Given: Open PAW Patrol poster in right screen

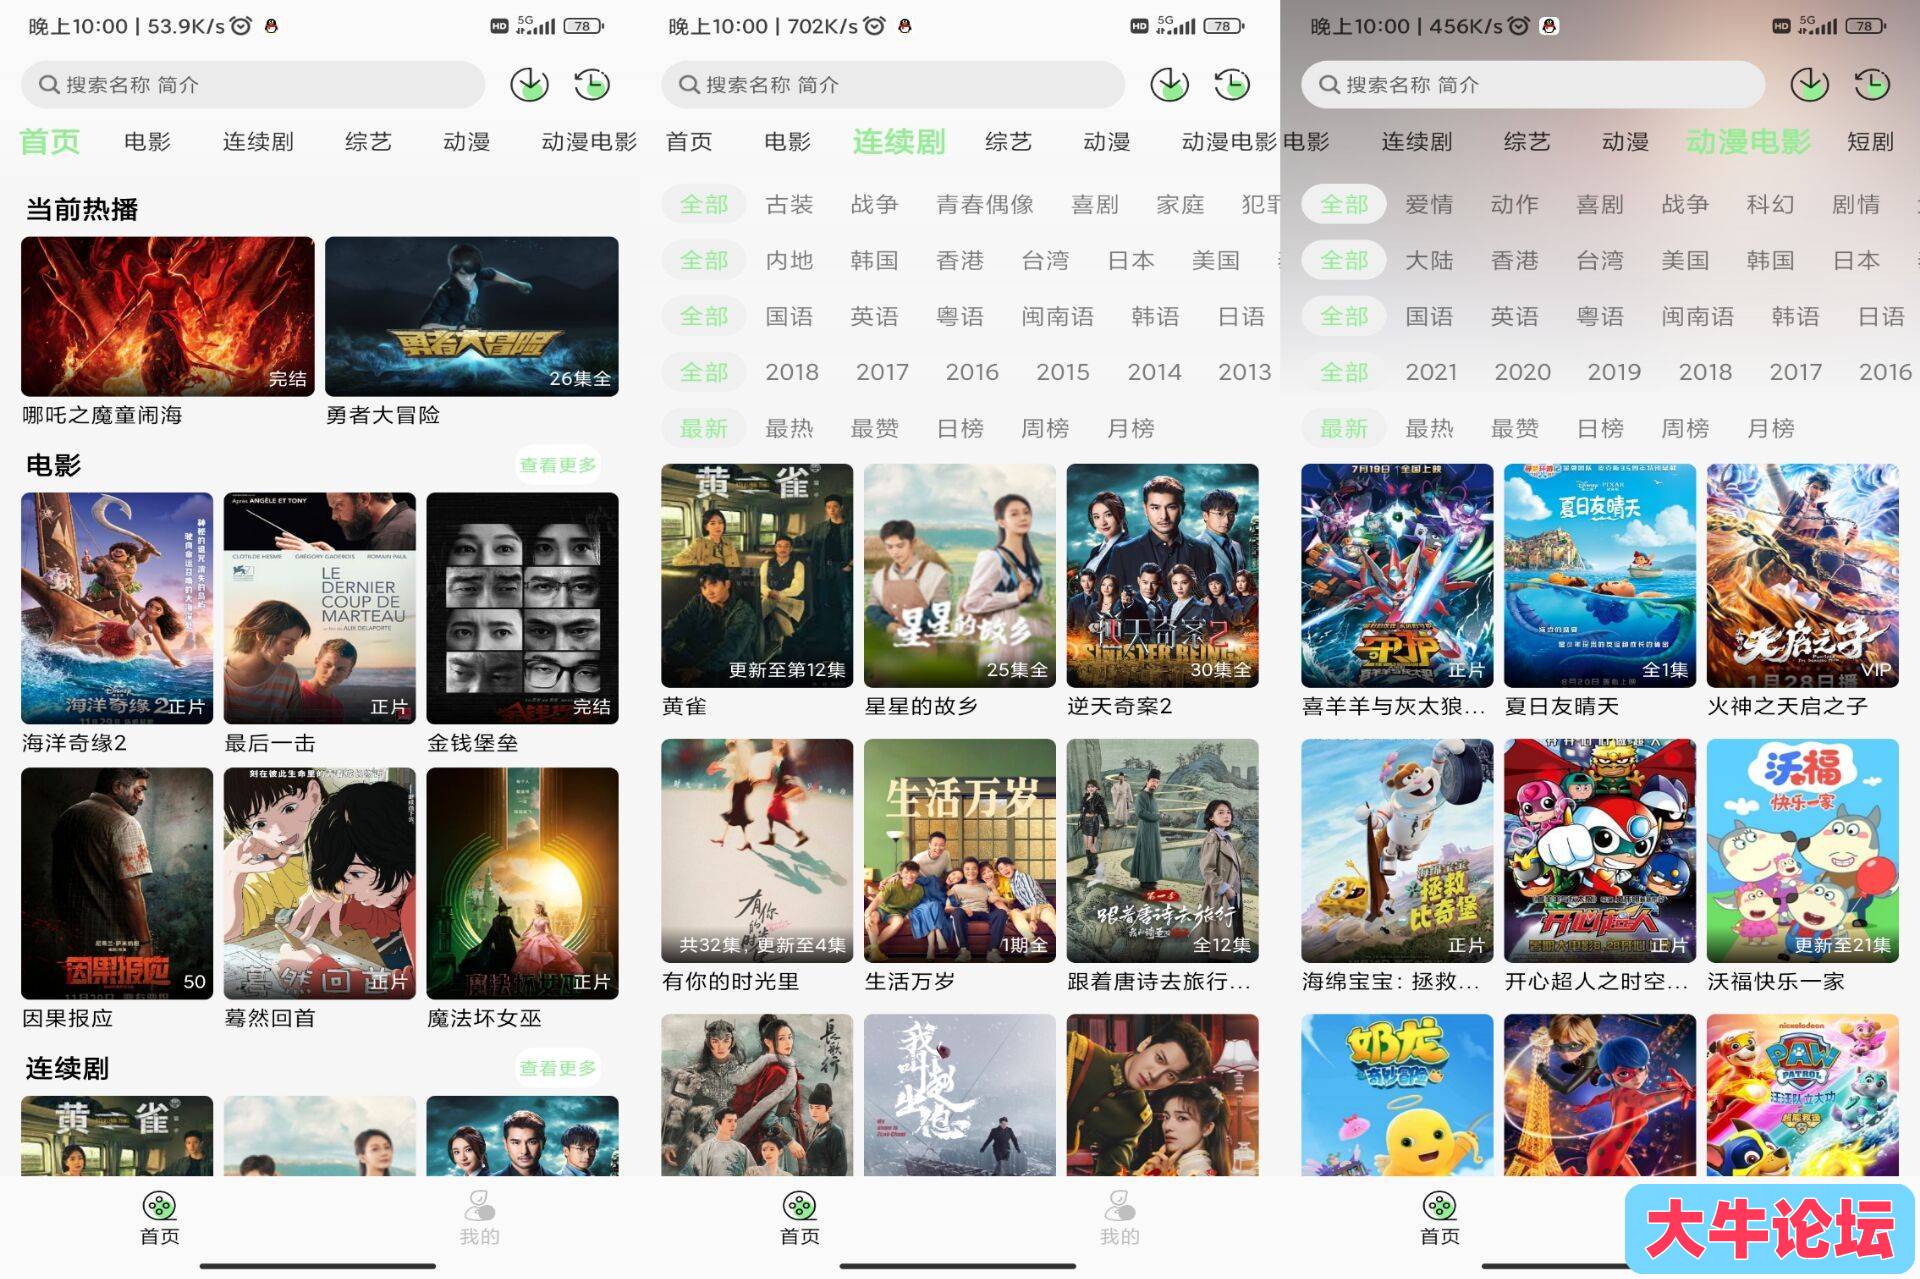Looking at the screenshot, I should 1802,1095.
